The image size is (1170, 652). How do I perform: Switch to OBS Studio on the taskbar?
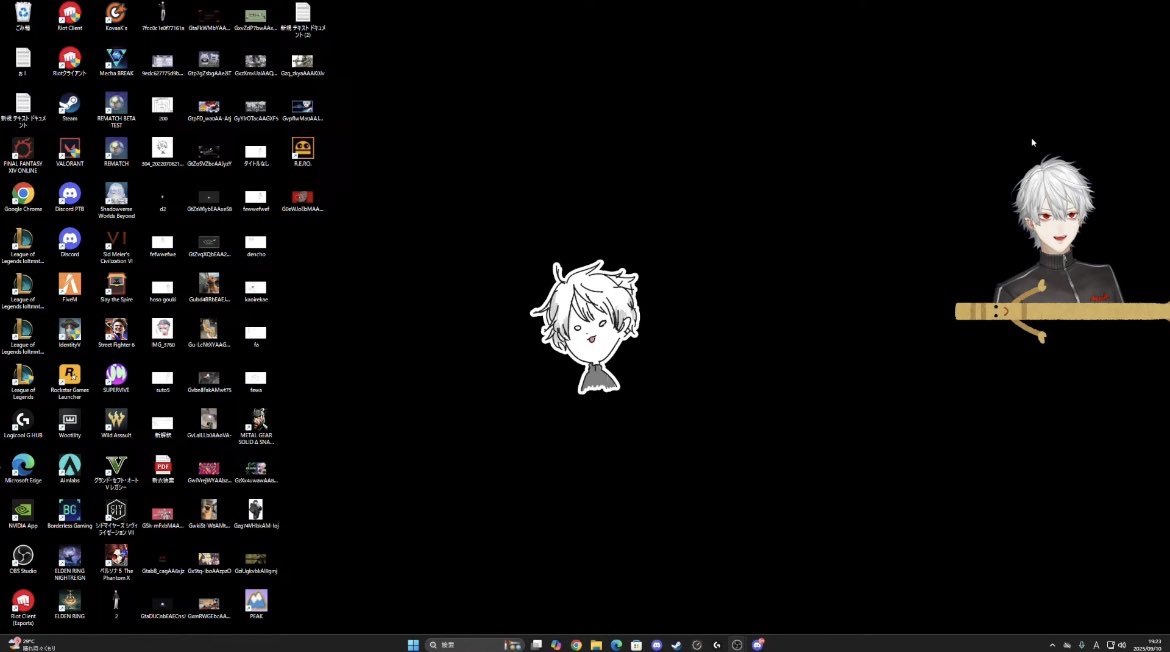point(737,645)
